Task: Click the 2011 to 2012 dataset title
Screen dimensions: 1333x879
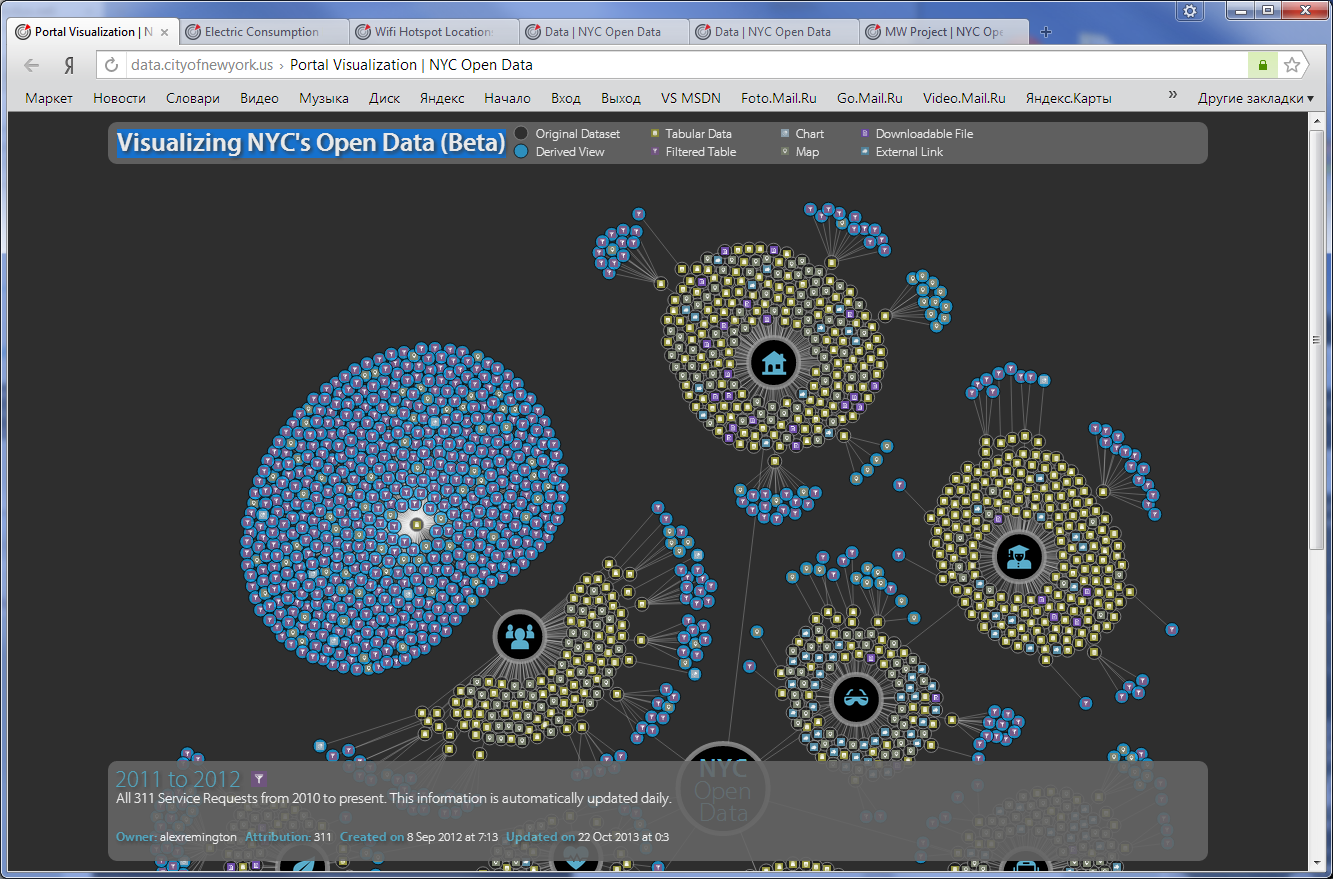Action: pyautogui.click(x=178, y=779)
